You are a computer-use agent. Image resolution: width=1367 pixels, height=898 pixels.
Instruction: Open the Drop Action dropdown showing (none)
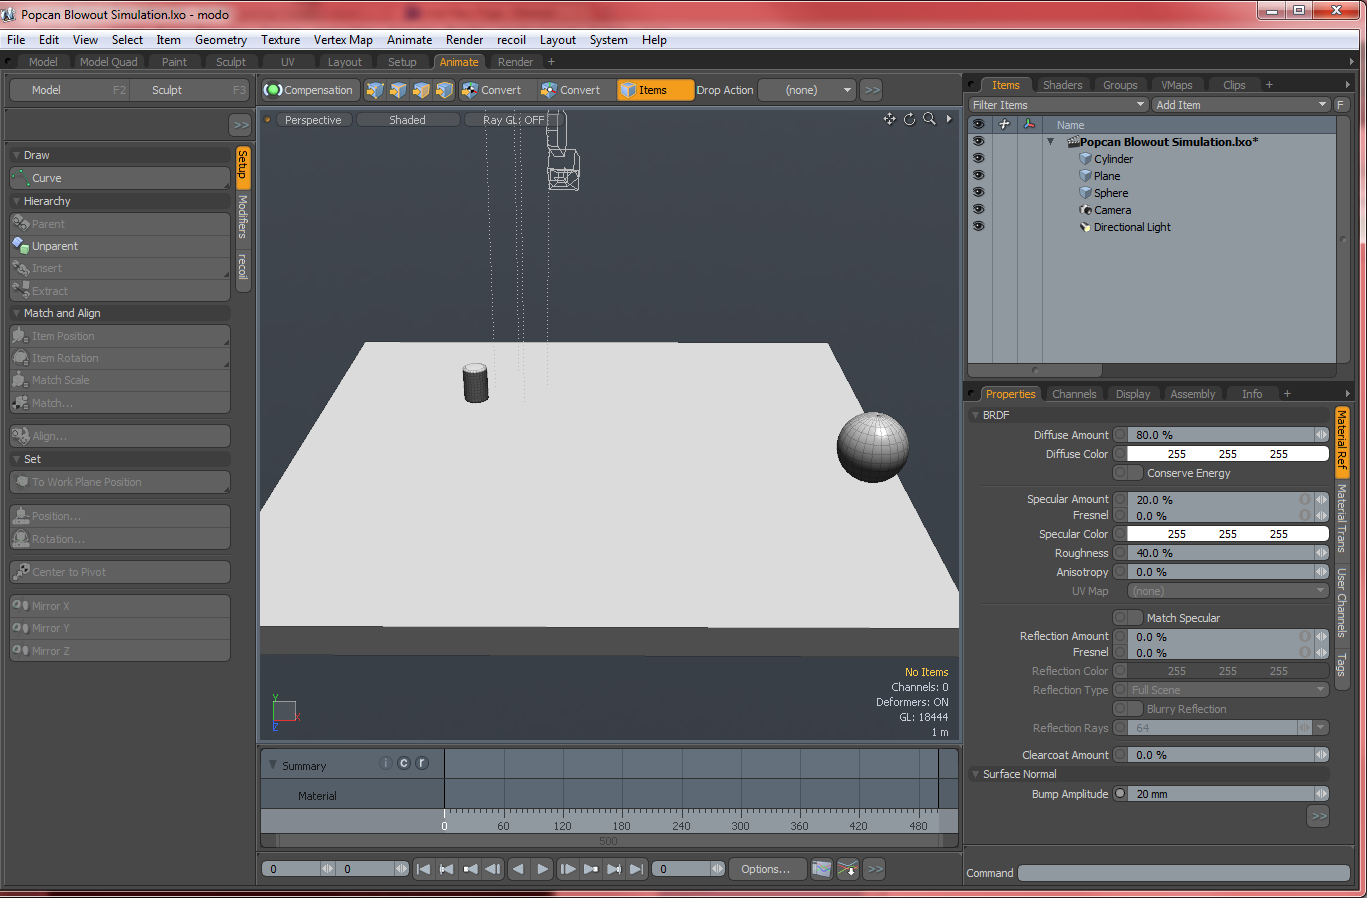(x=806, y=89)
